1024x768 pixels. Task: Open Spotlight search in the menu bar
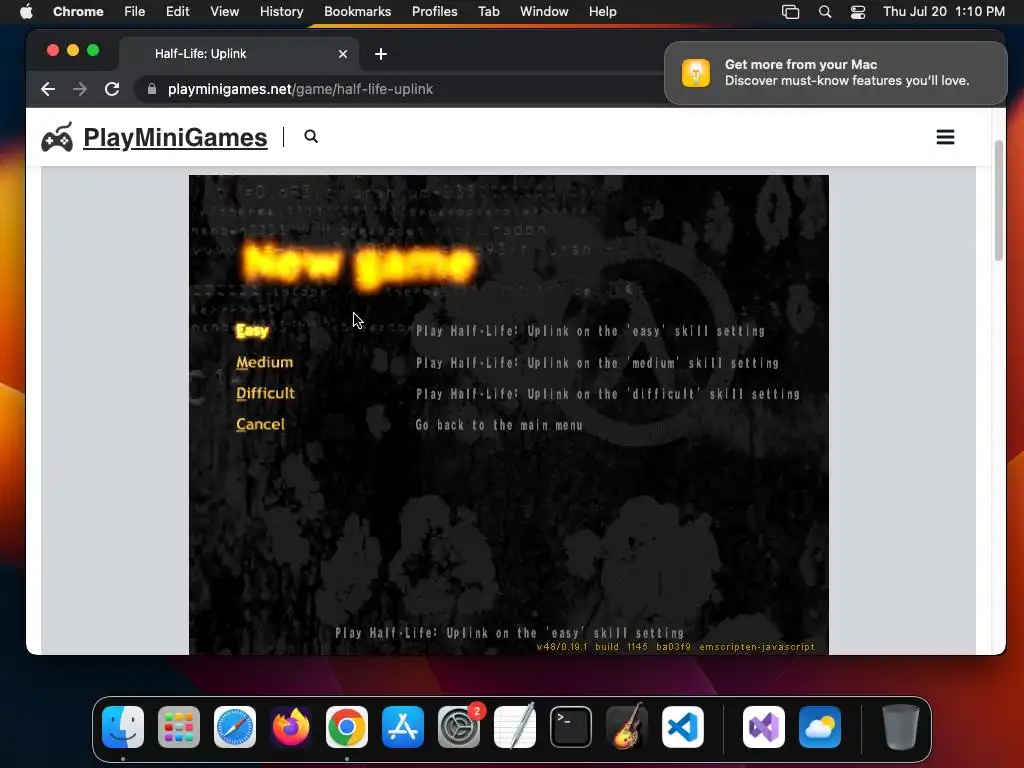coord(825,12)
